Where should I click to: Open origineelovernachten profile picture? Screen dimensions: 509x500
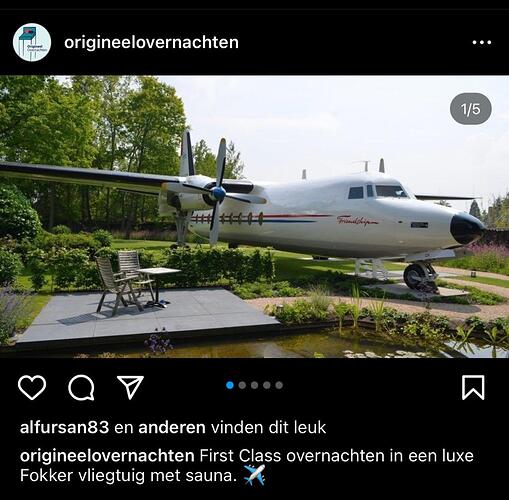point(32,42)
